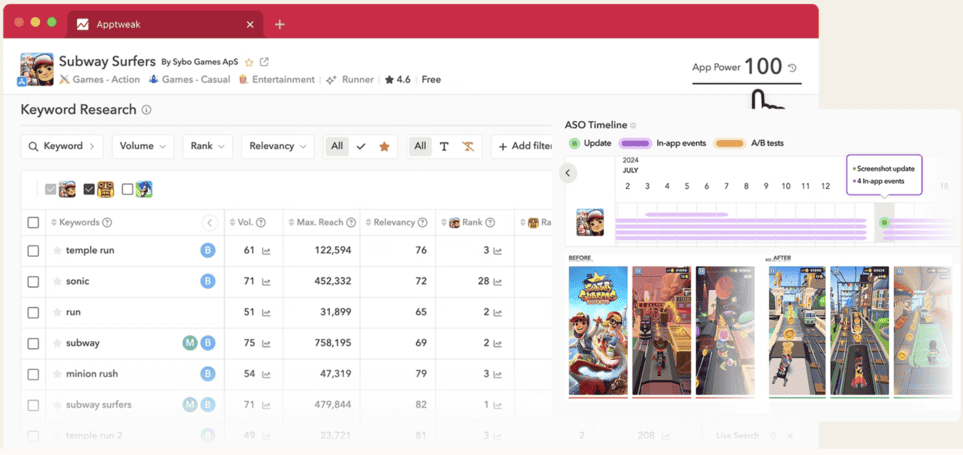Screen dimensions: 963x455
Task: Select the All text type filter
Action: [420, 146]
